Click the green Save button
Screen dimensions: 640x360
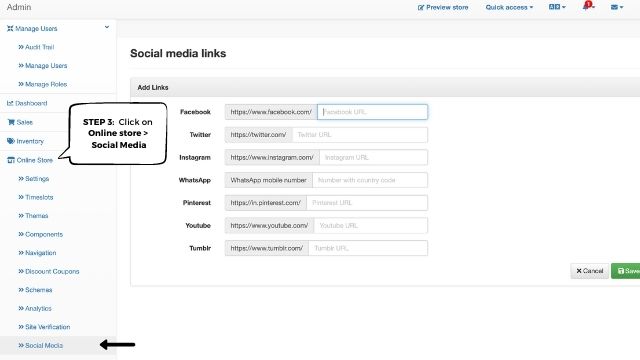pyautogui.click(x=626, y=271)
